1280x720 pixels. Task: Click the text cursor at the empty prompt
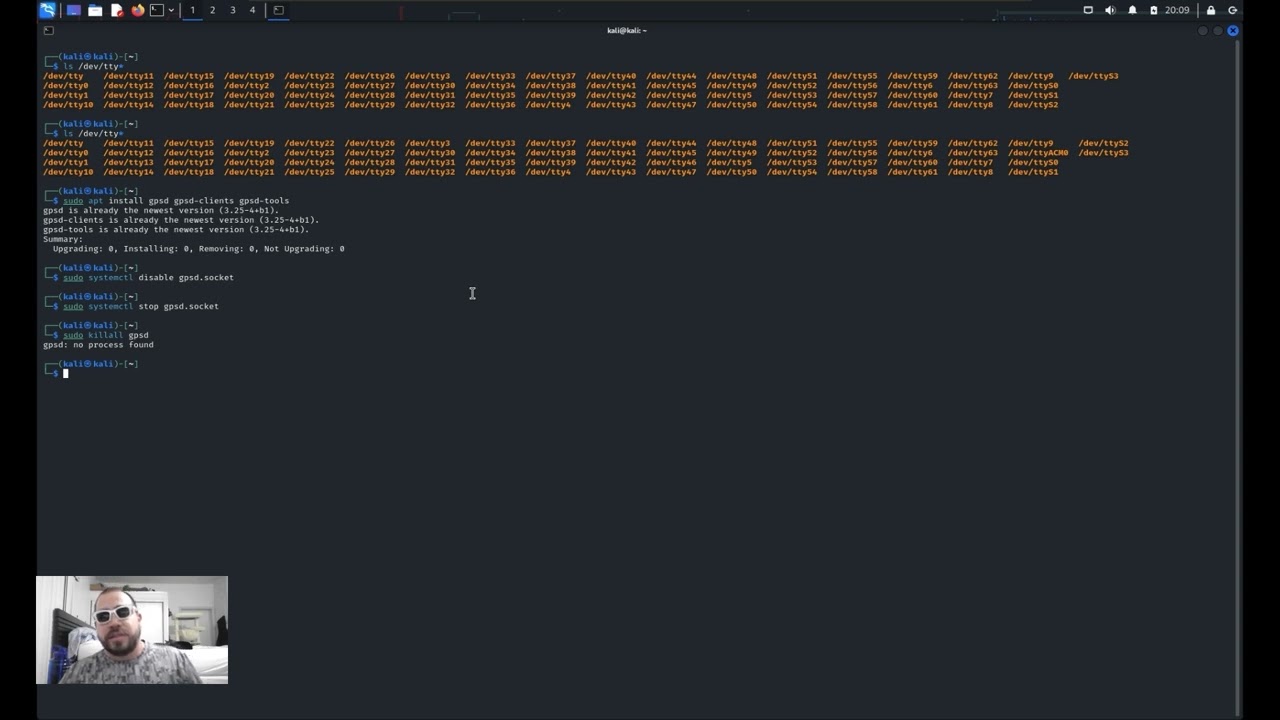tap(66, 373)
